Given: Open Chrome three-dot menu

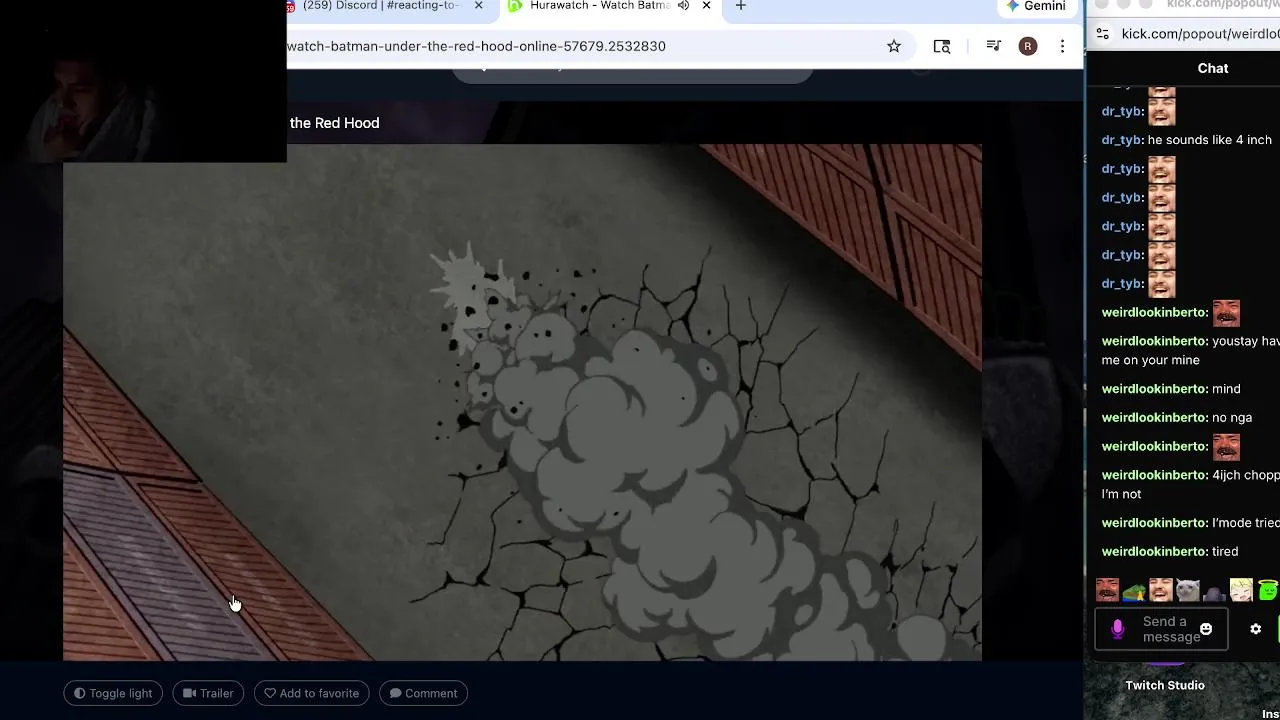Looking at the screenshot, I should [1063, 46].
